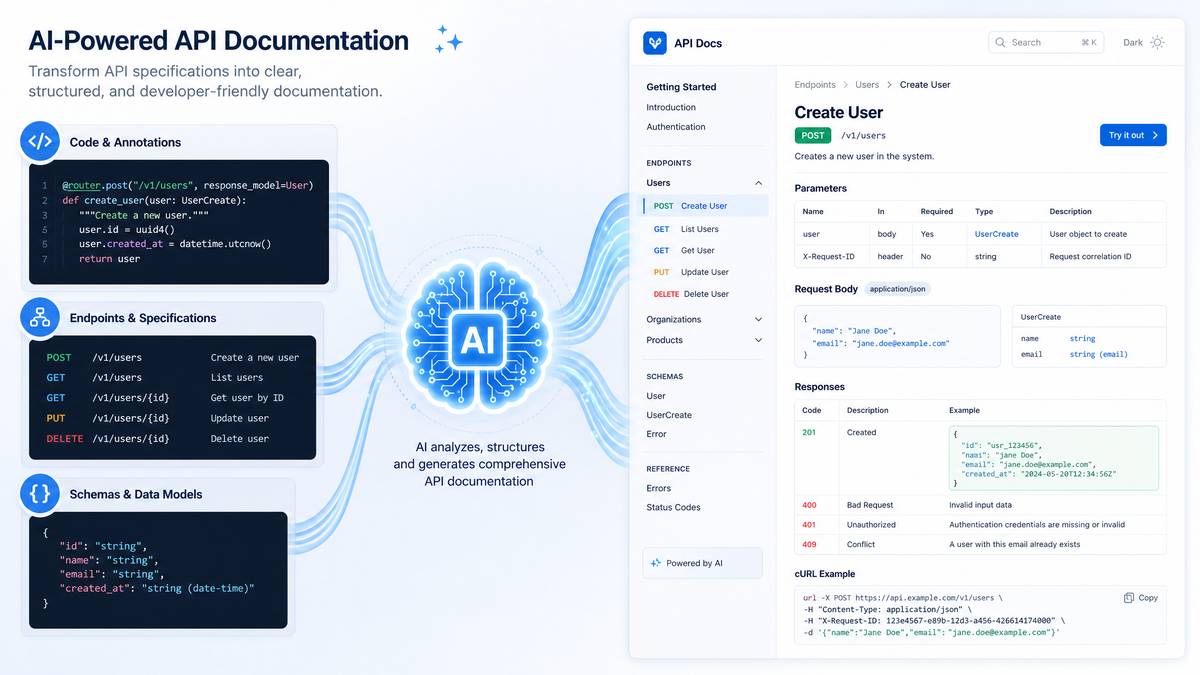The width and height of the screenshot is (1200, 675).
Task: Select PUT Update User endpoint
Action: [x=691, y=272]
